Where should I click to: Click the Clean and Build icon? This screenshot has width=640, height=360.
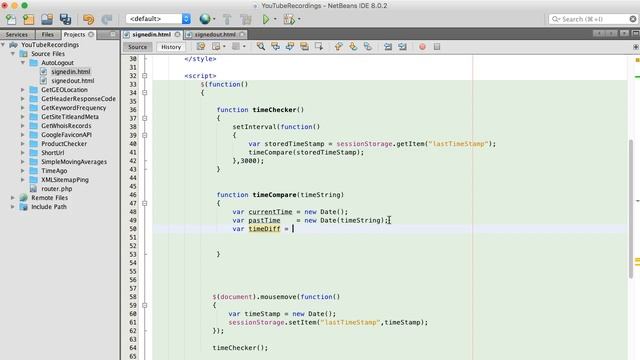246,19
